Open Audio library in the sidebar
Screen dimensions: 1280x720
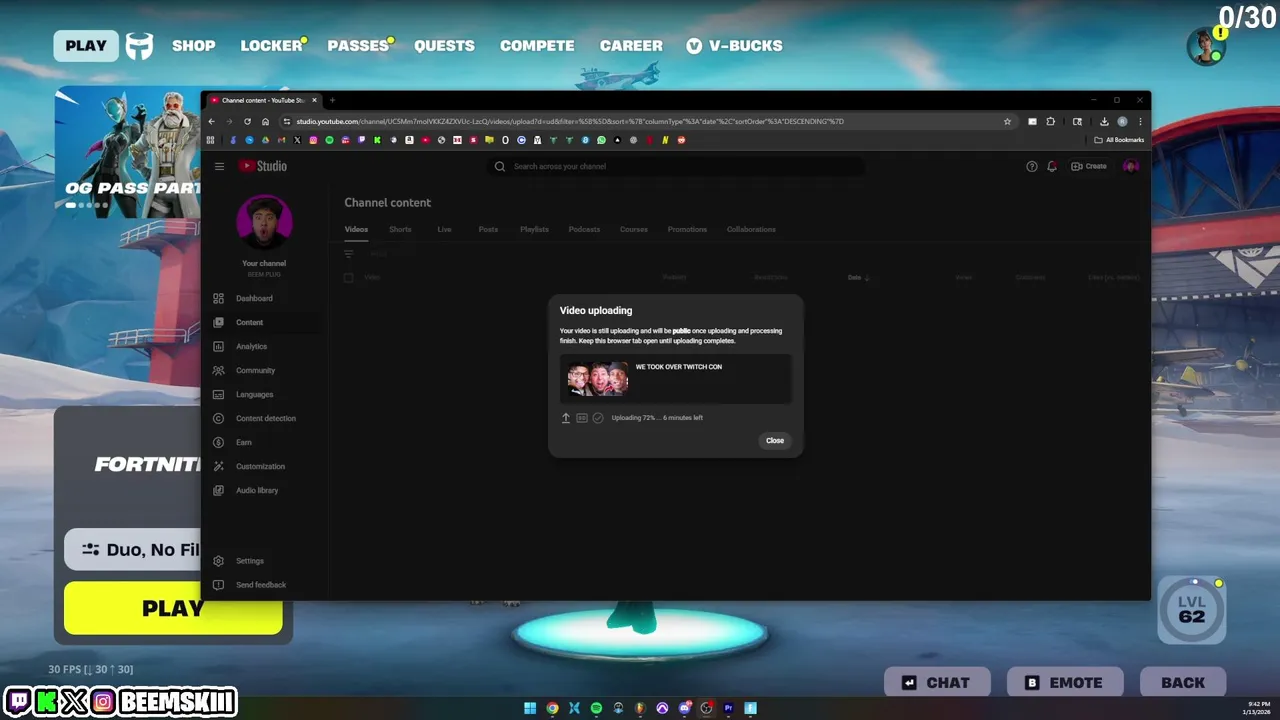tap(257, 490)
